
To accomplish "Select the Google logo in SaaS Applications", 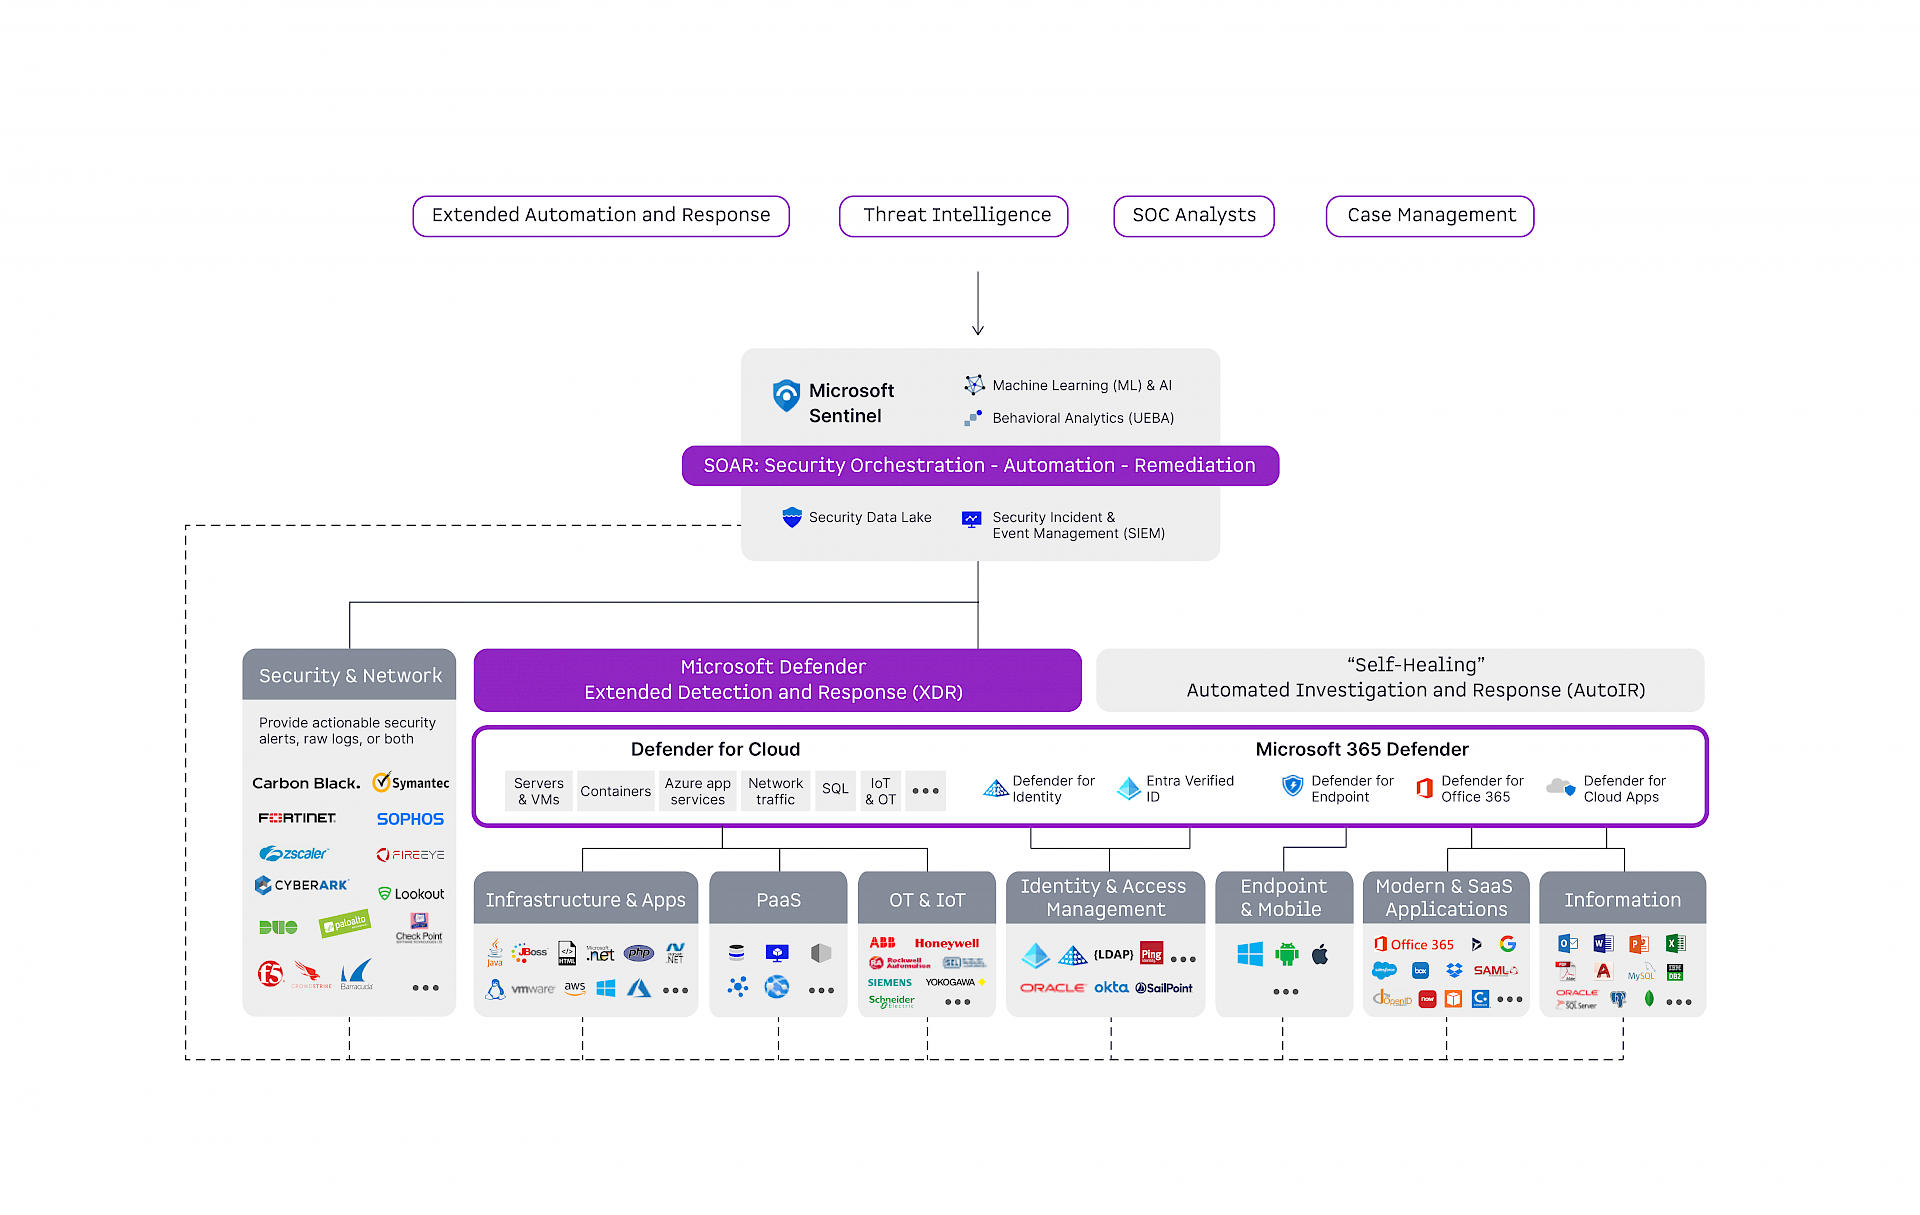I will [1508, 944].
